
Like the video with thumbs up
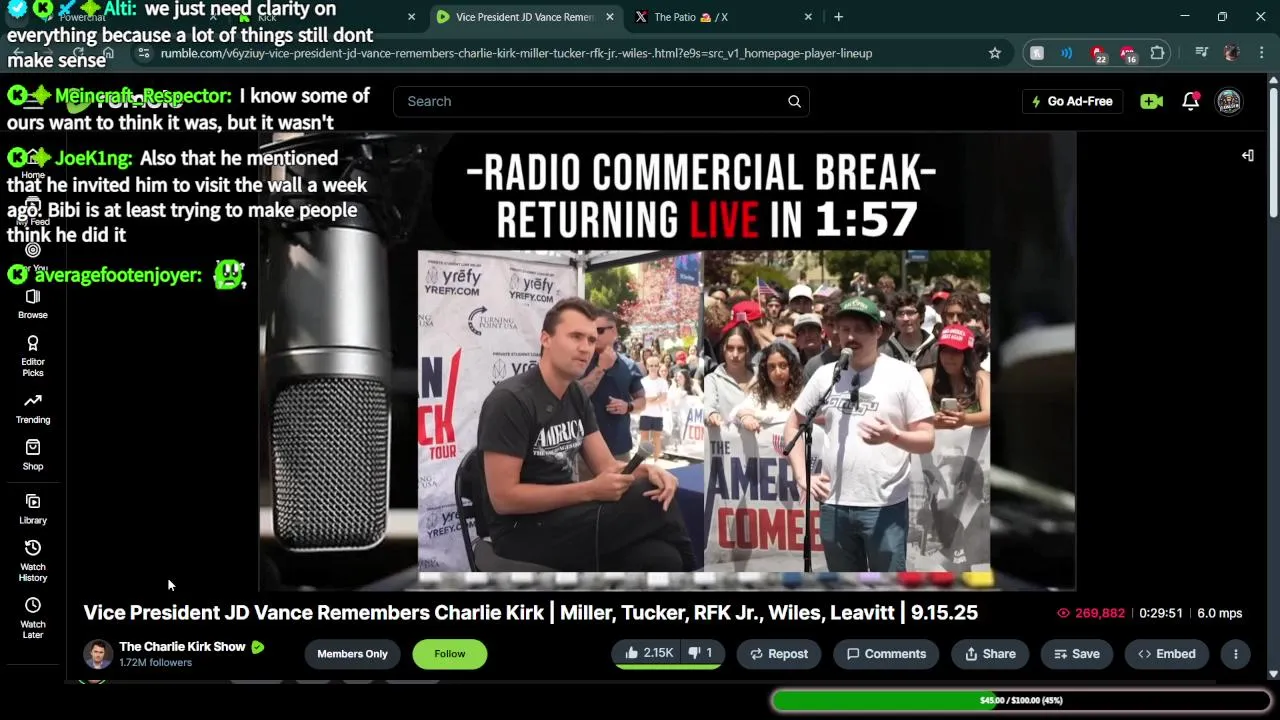click(647, 653)
